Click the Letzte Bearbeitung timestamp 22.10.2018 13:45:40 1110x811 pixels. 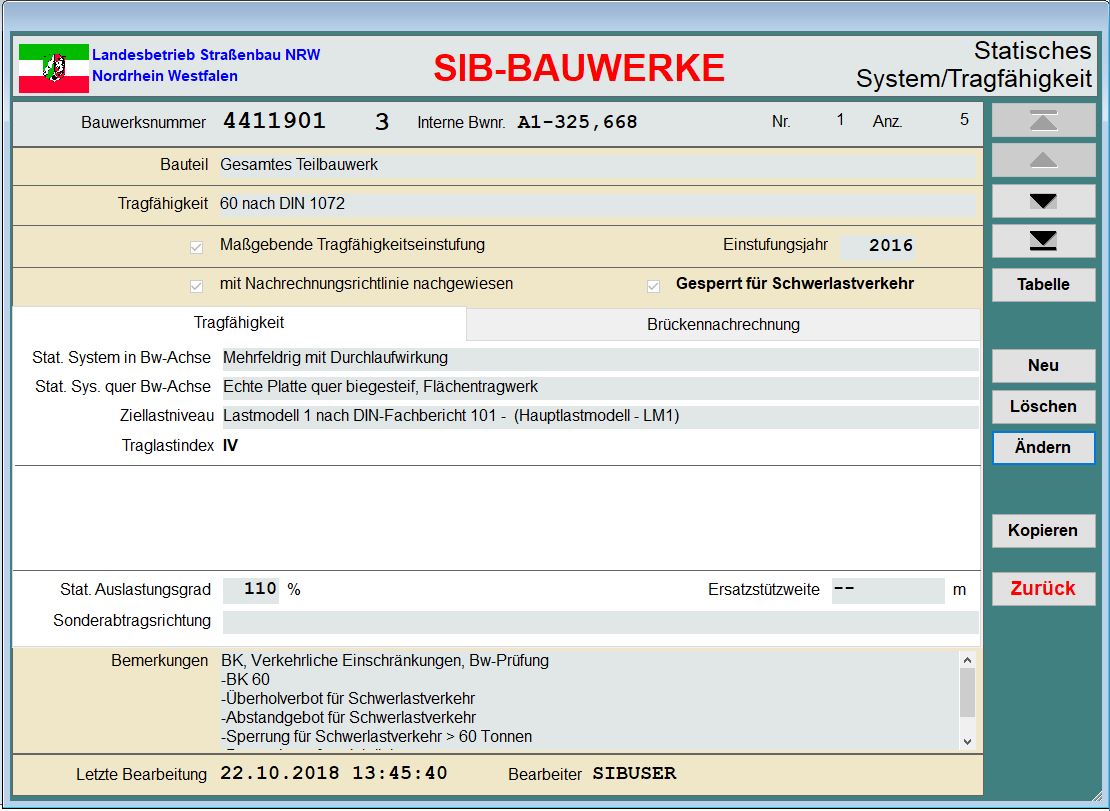pos(333,773)
